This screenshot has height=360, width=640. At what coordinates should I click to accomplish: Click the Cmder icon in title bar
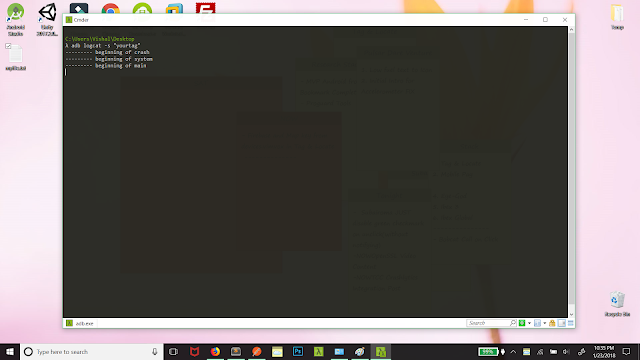(x=69, y=20)
